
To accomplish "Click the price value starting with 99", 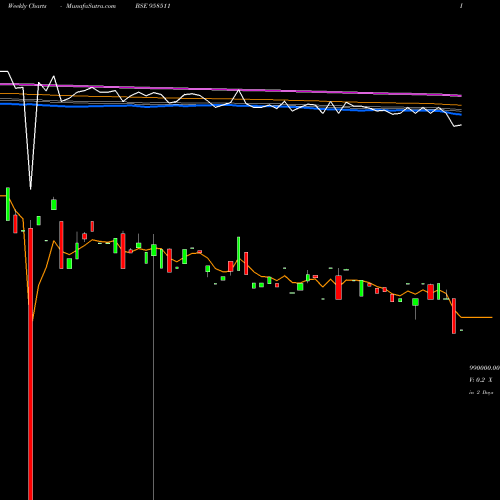I will click(485, 368).
